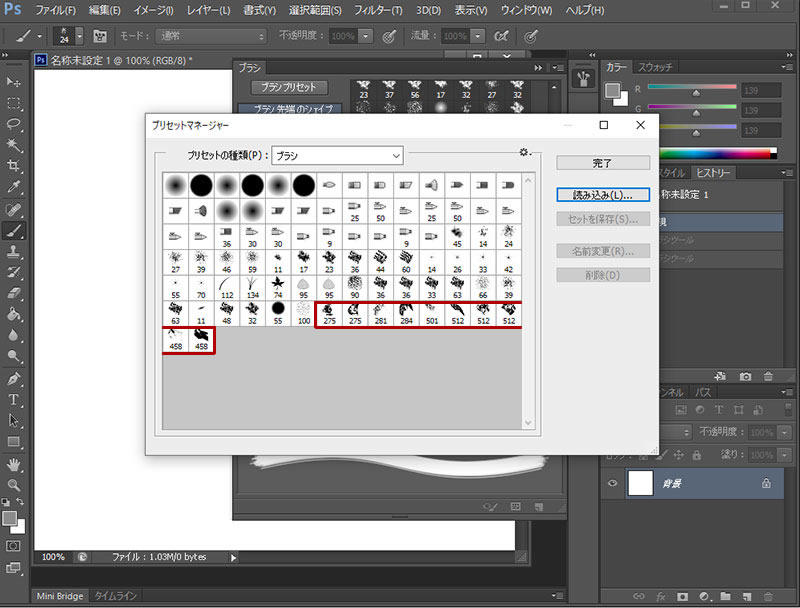
Task: Click the 読み込み(L)... button
Action: coord(603,195)
